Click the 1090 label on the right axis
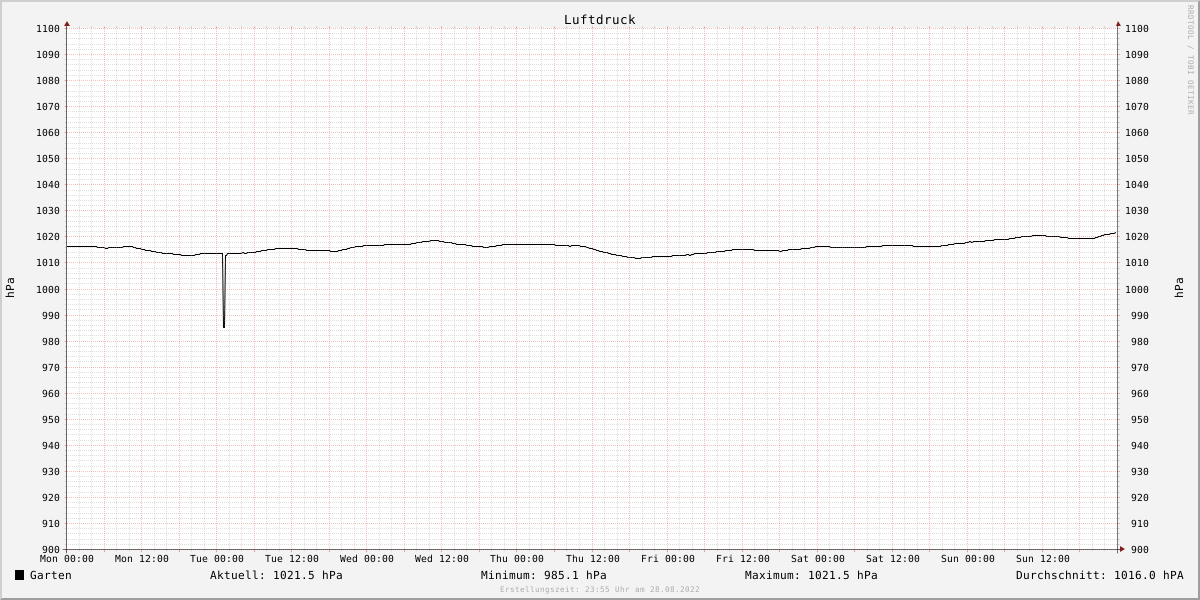 [x=1137, y=55]
